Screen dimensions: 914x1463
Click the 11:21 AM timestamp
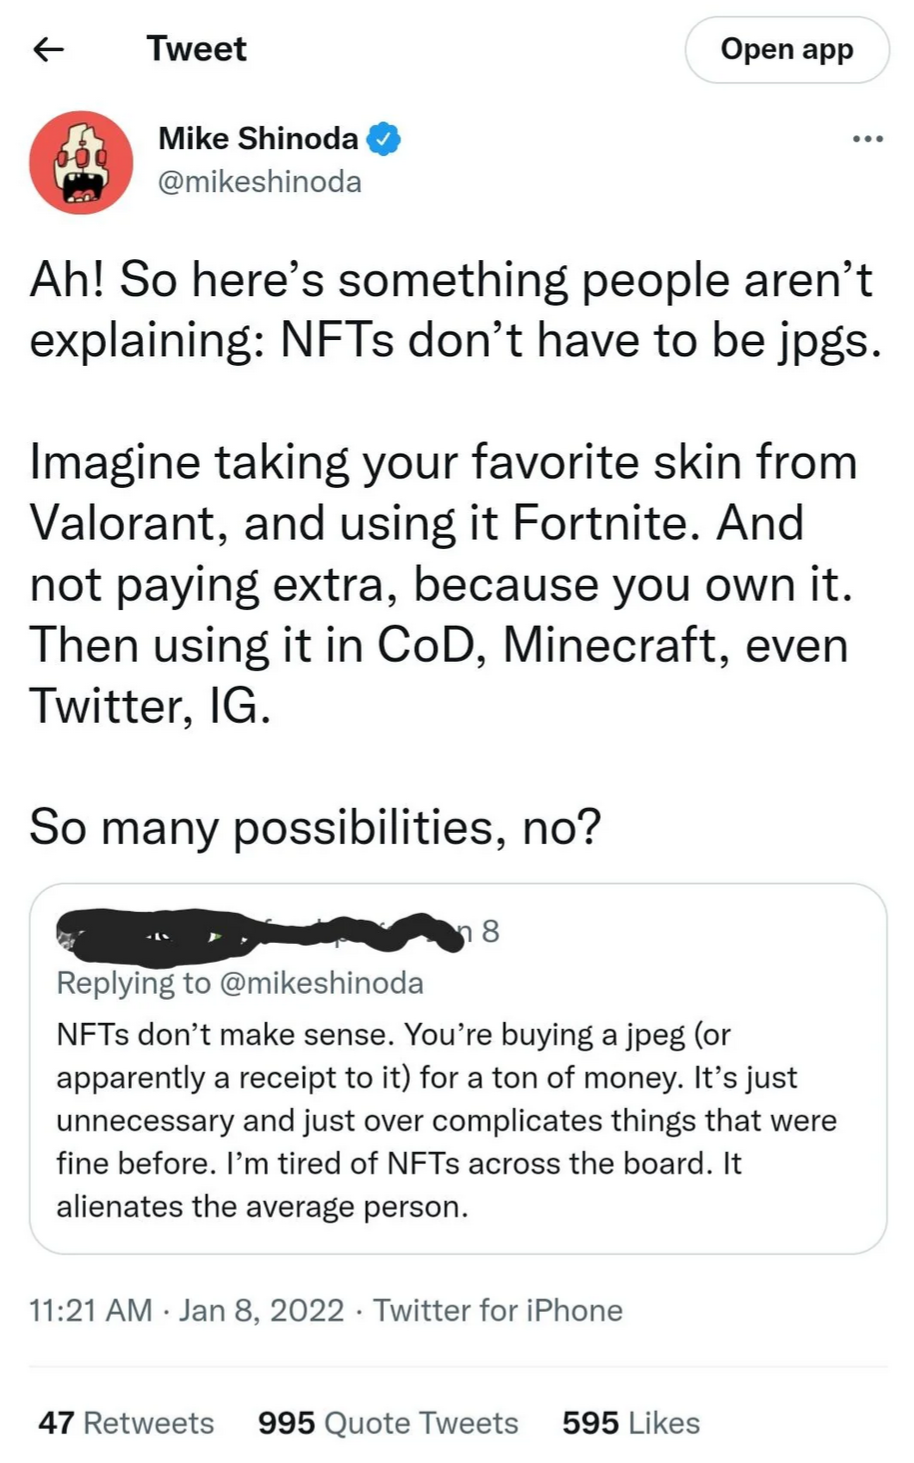point(90,1310)
